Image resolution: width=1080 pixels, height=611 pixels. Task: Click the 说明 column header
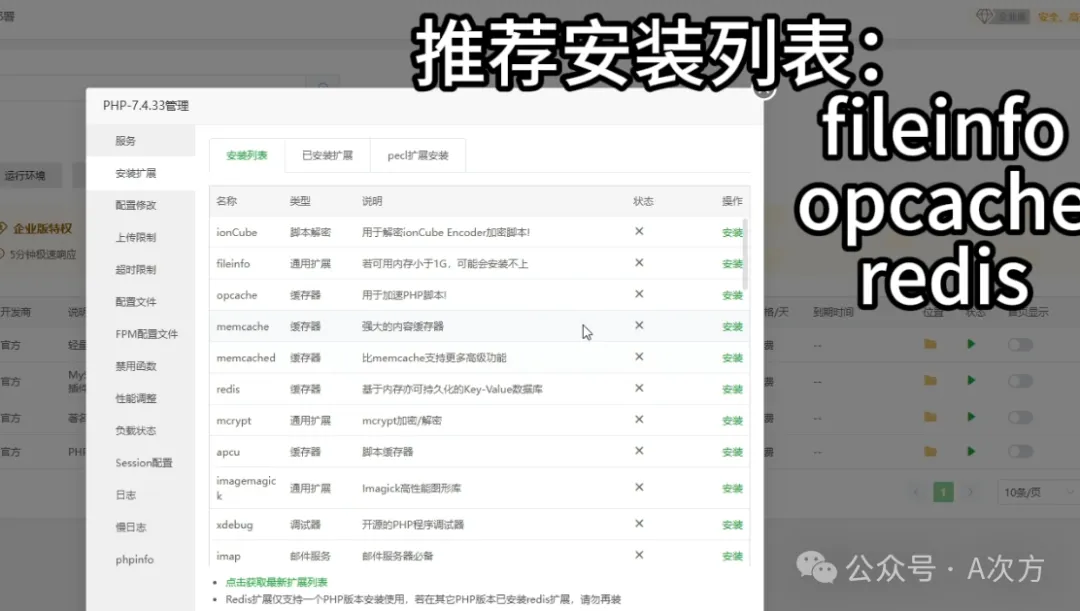pos(372,201)
